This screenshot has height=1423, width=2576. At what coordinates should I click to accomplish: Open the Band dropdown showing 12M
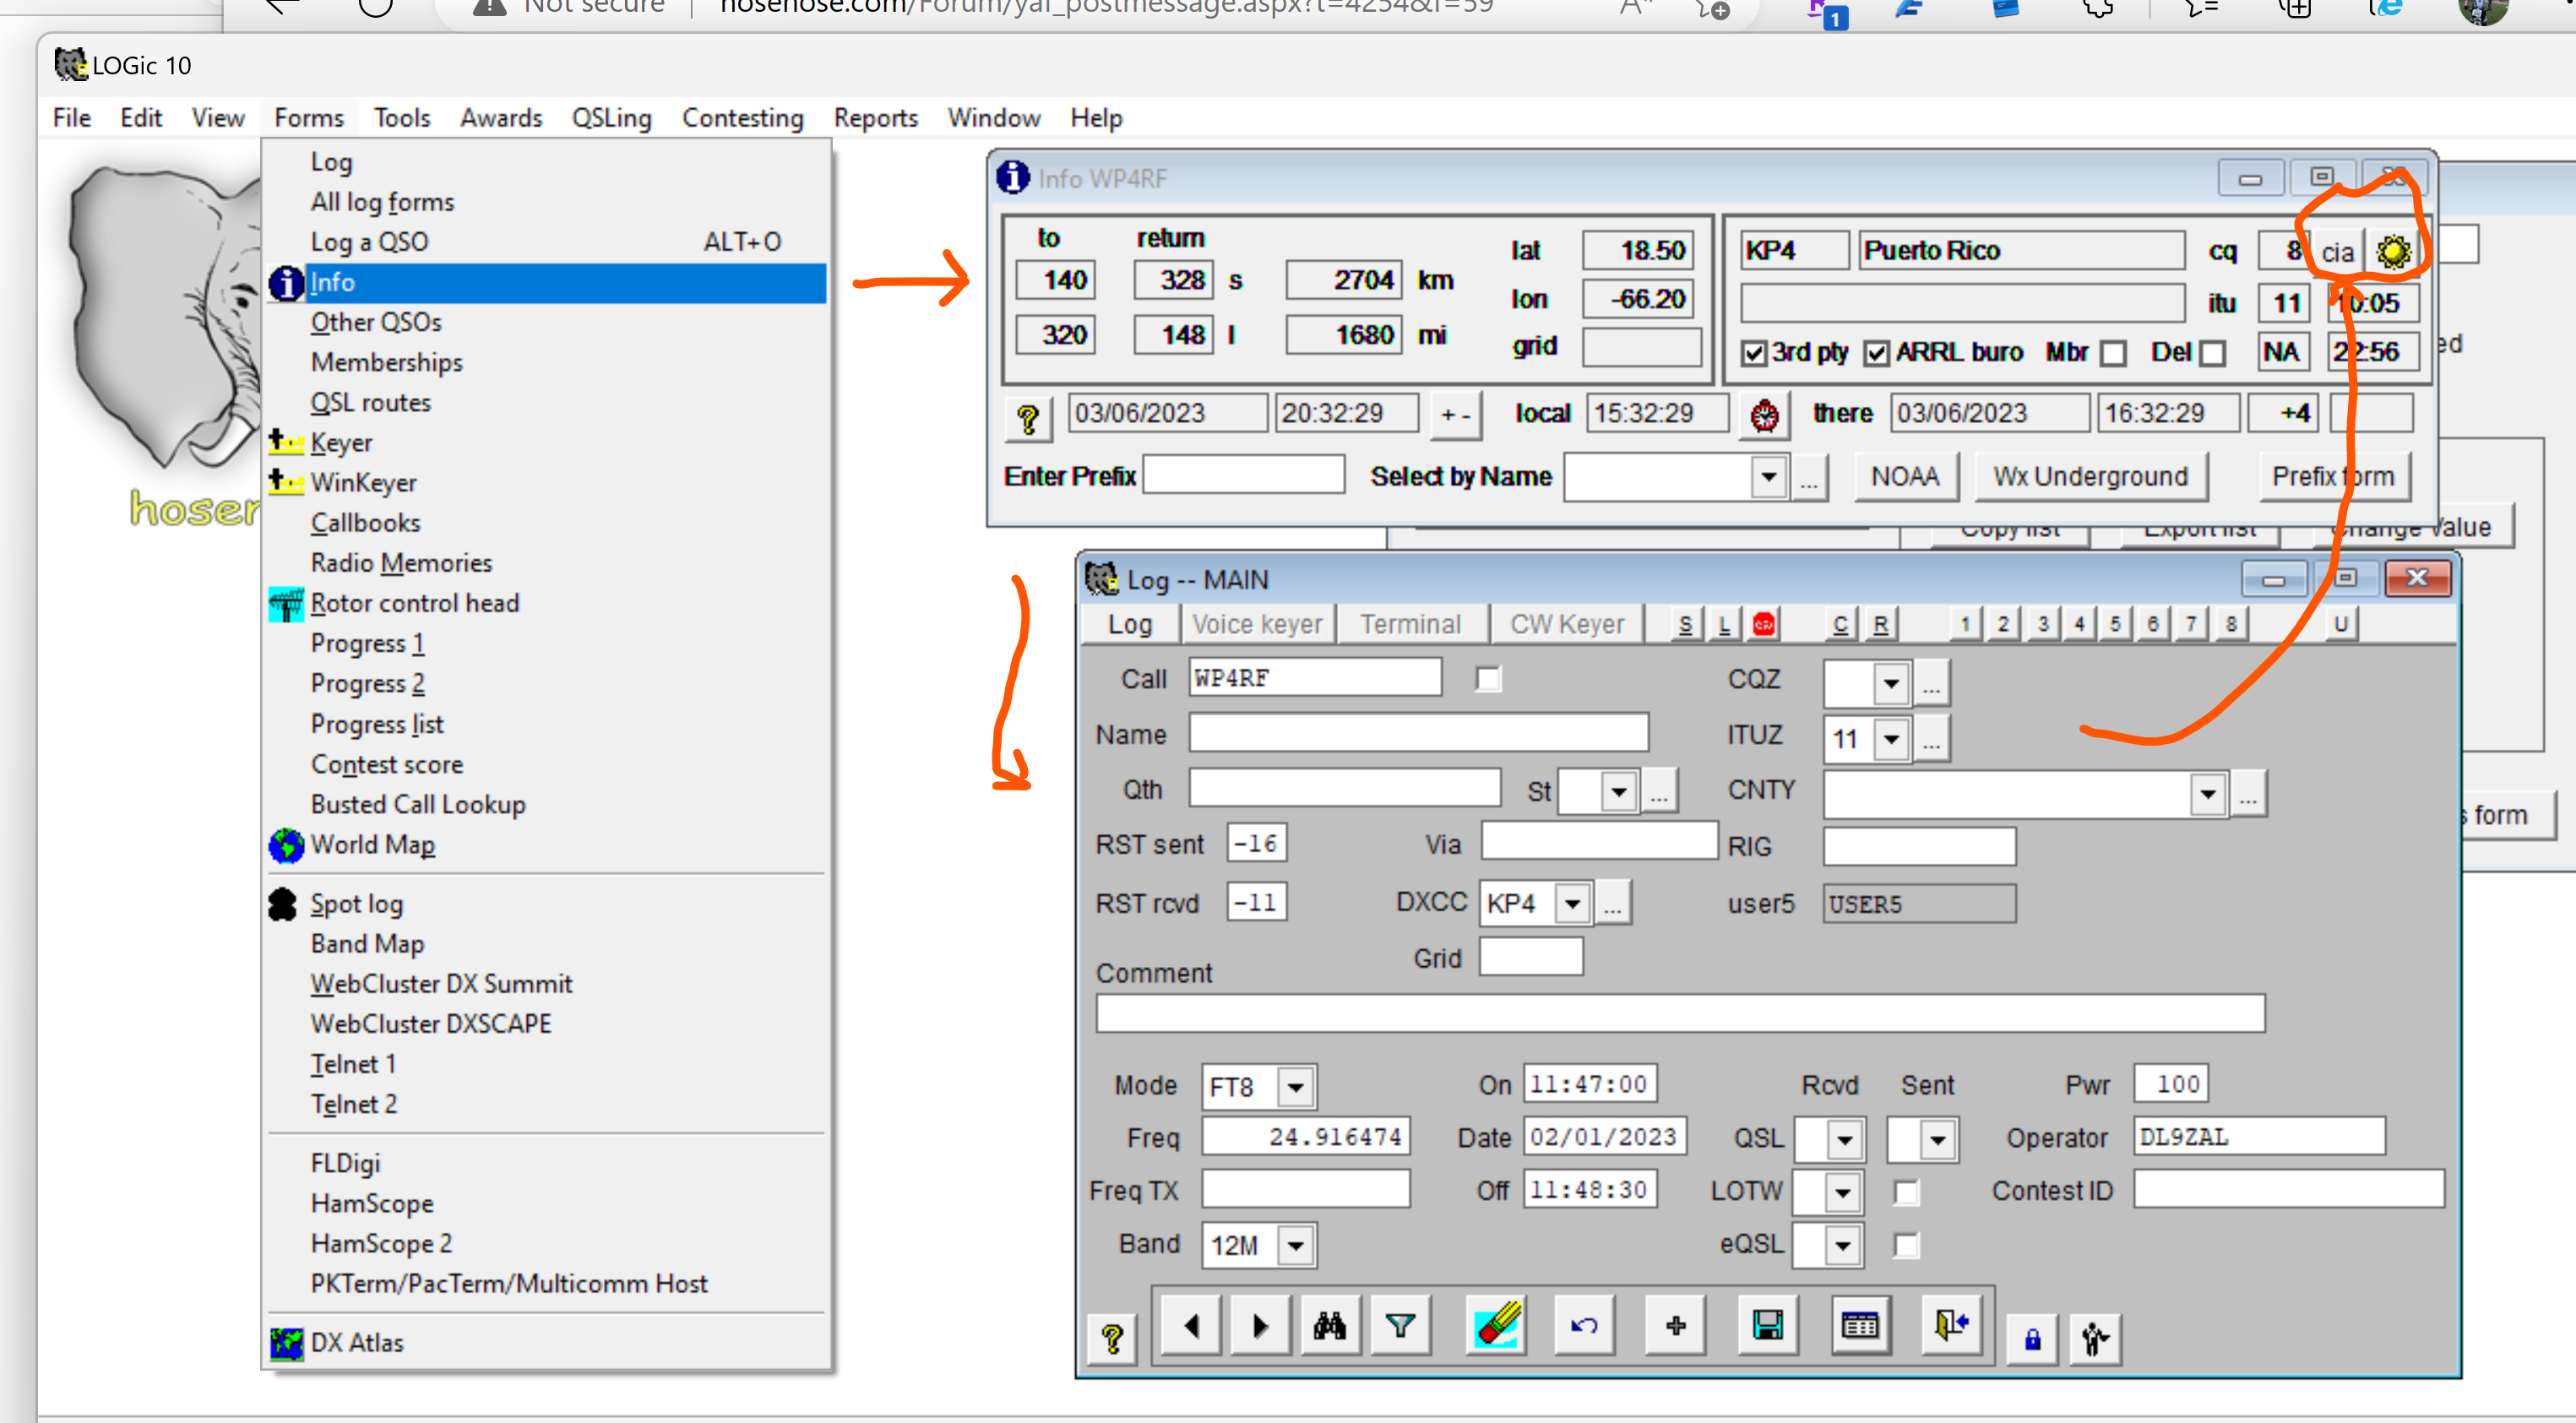(x=1296, y=1247)
